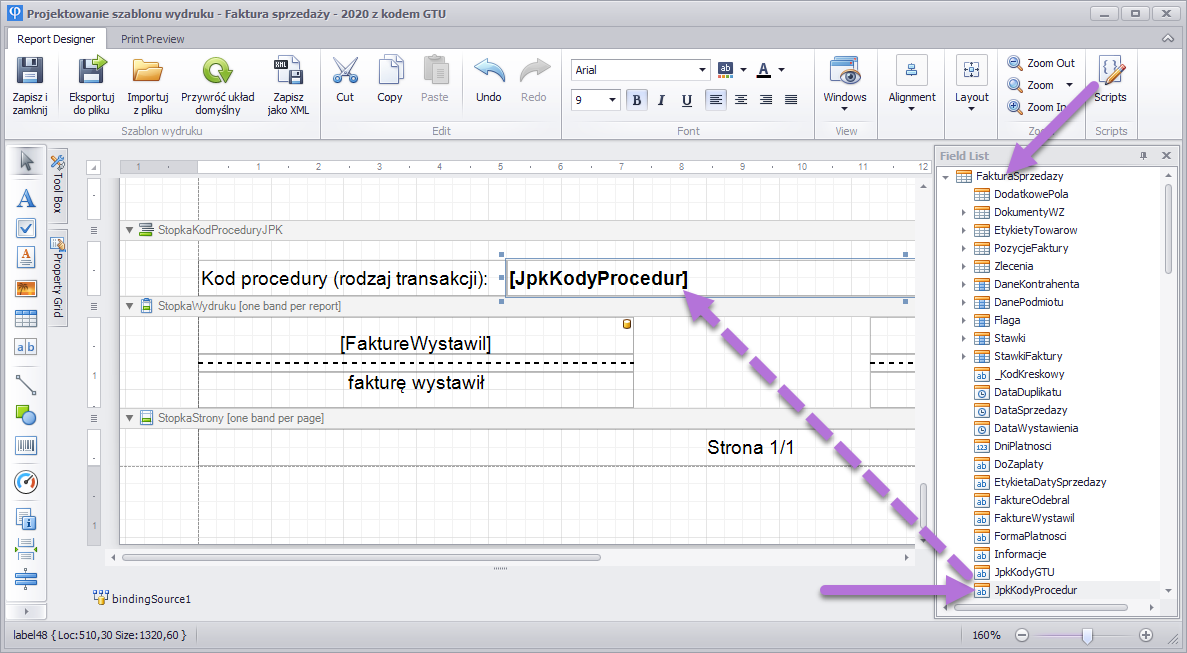Image resolution: width=1187 pixels, height=653 pixels.
Task: Click the Cut scissors icon
Action: 345,72
